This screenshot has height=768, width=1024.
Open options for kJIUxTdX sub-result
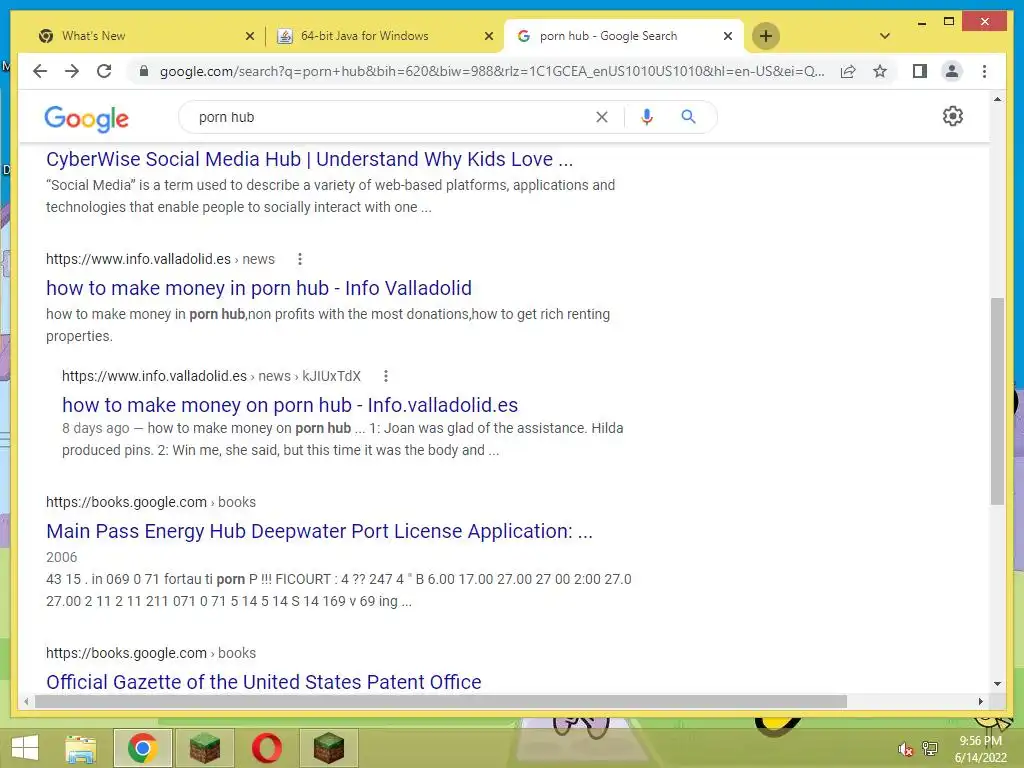coord(386,376)
